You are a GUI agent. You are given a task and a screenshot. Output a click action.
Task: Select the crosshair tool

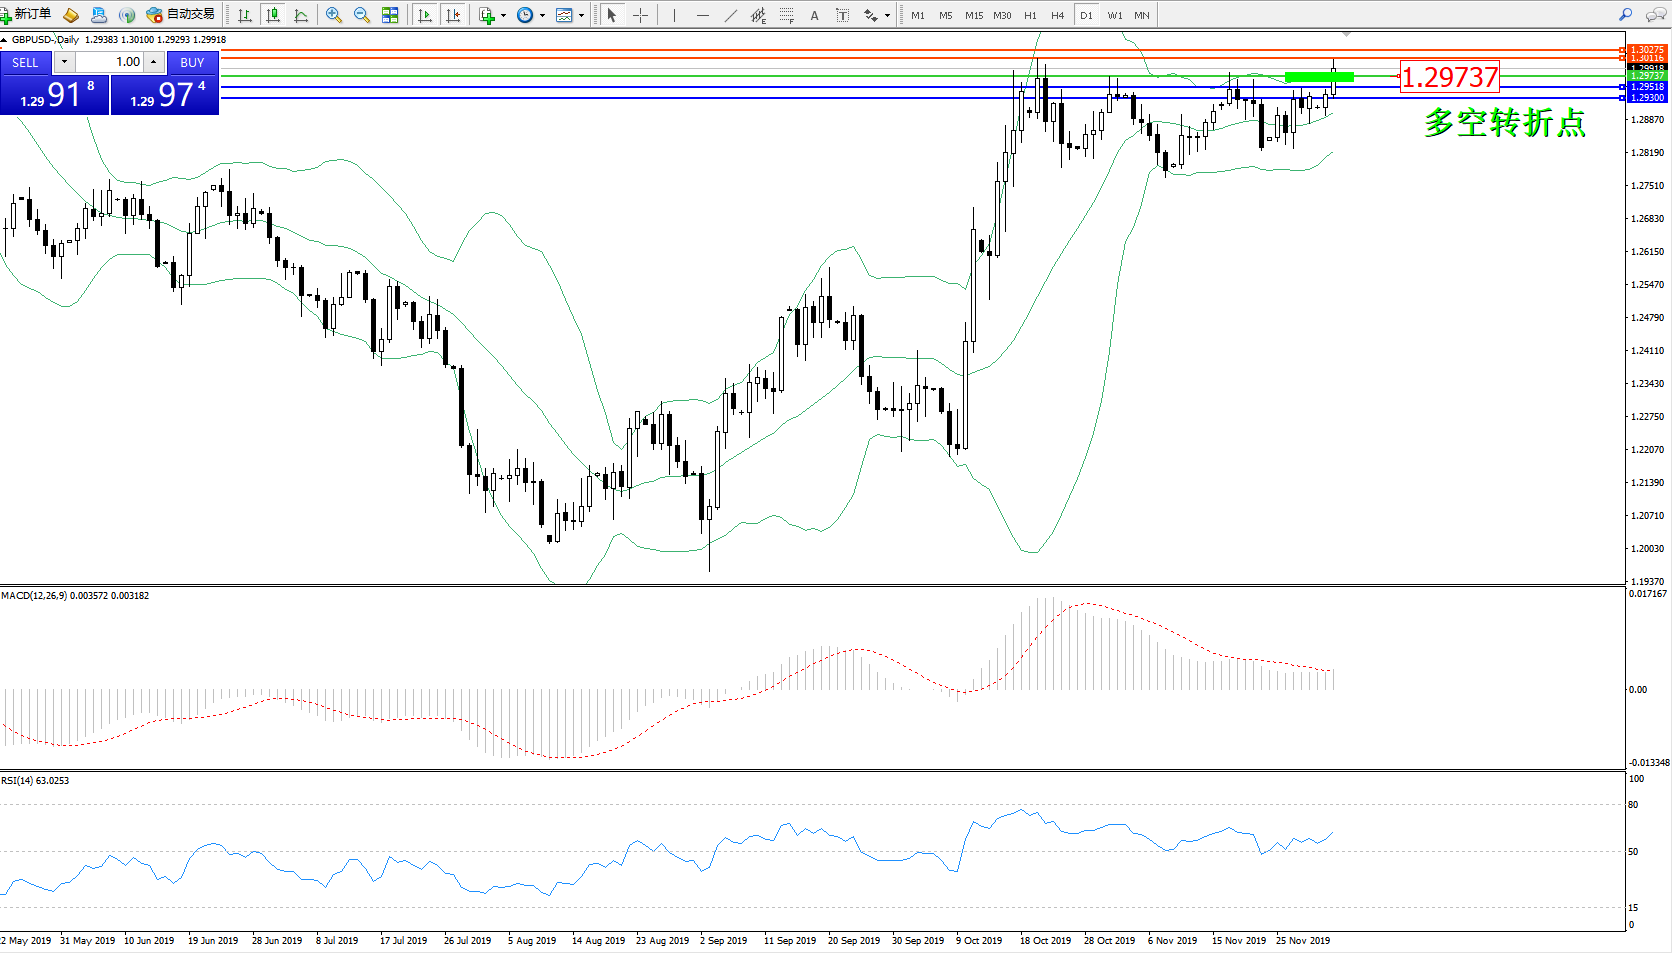[640, 15]
